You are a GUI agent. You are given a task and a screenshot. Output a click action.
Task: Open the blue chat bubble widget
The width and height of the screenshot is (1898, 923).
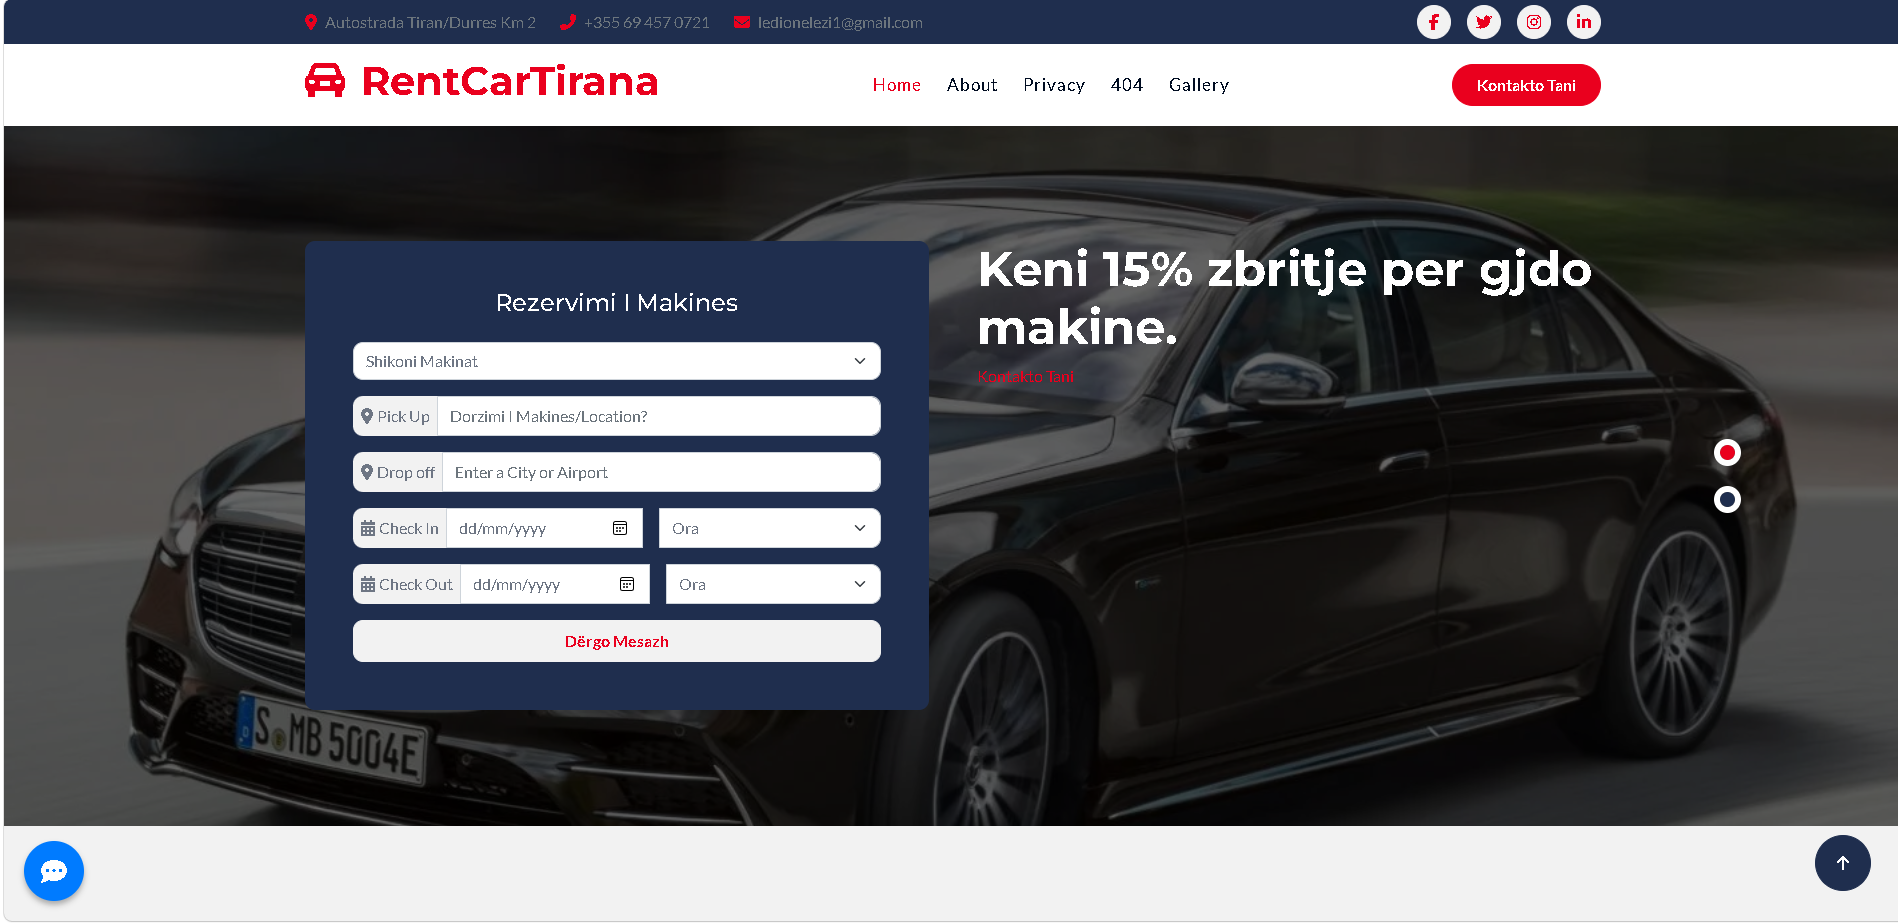point(54,871)
